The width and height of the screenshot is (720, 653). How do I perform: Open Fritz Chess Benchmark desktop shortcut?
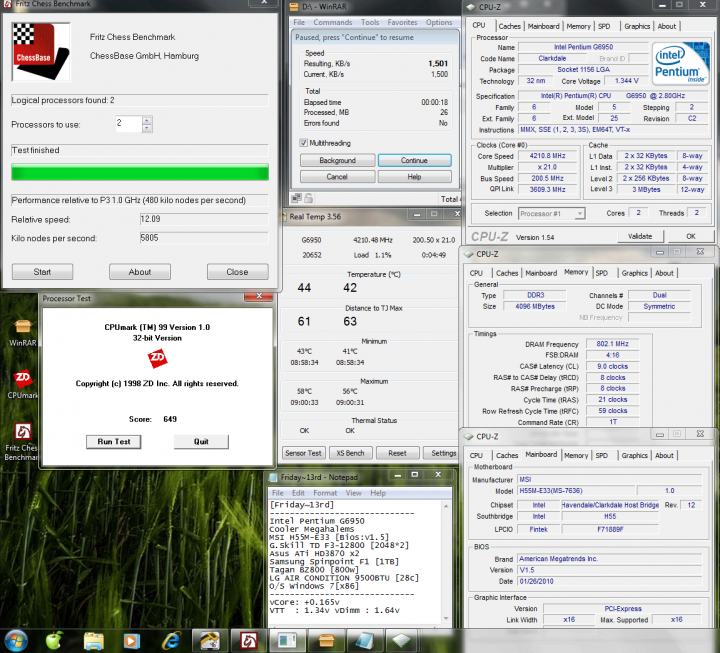click(22, 442)
